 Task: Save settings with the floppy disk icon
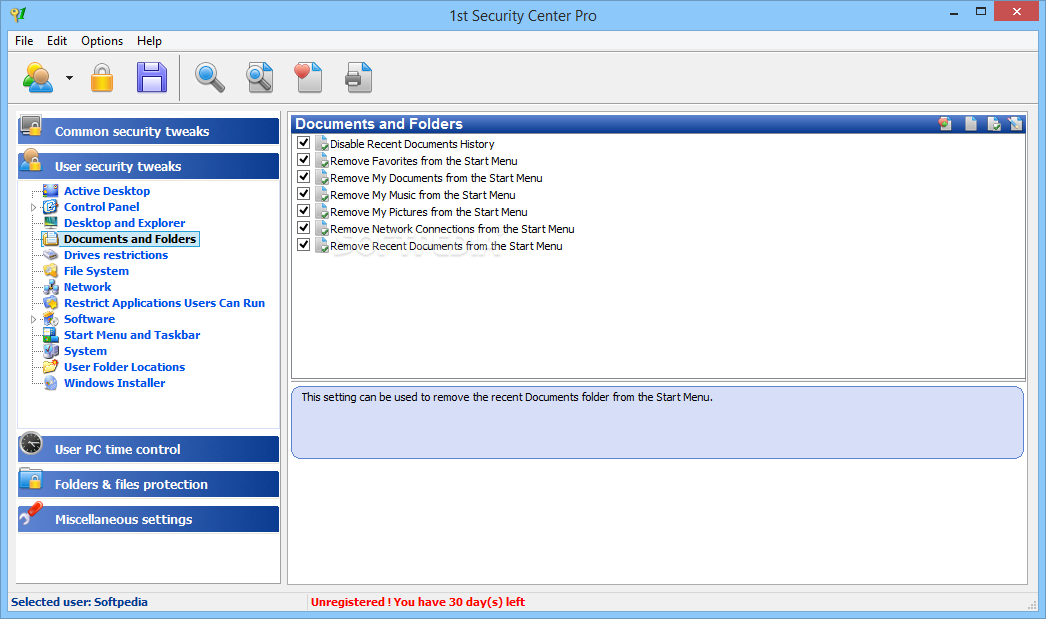[152, 77]
